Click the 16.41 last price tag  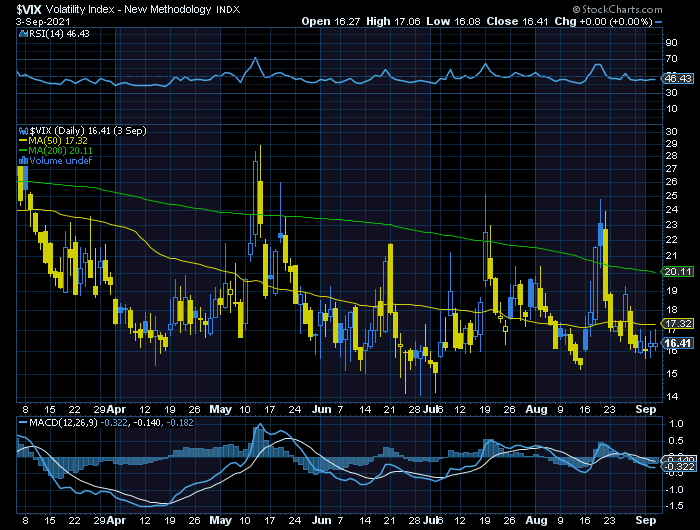pos(678,342)
